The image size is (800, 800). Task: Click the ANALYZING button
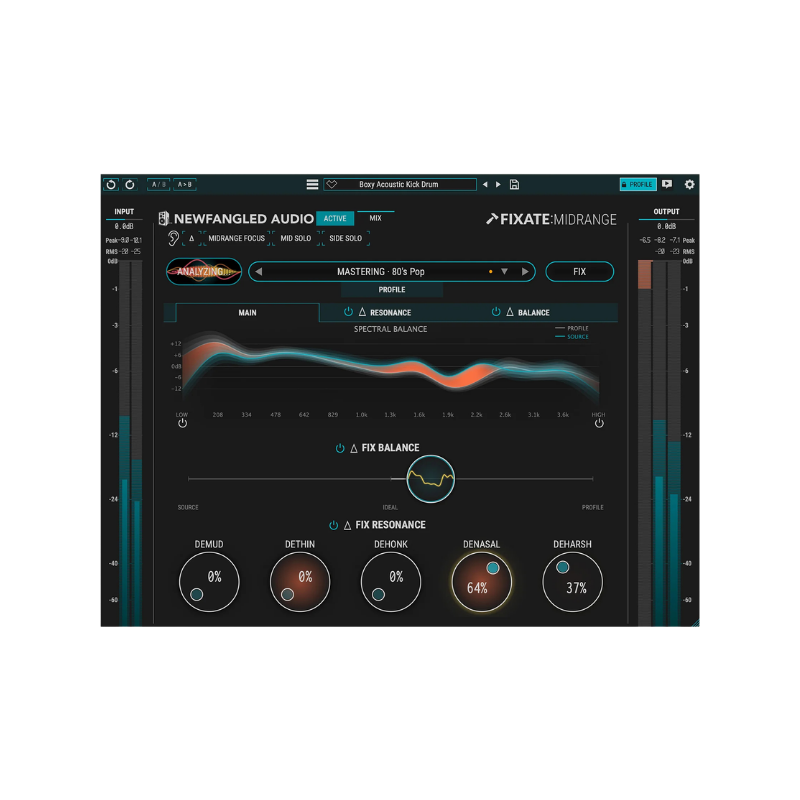click(204, 271)
